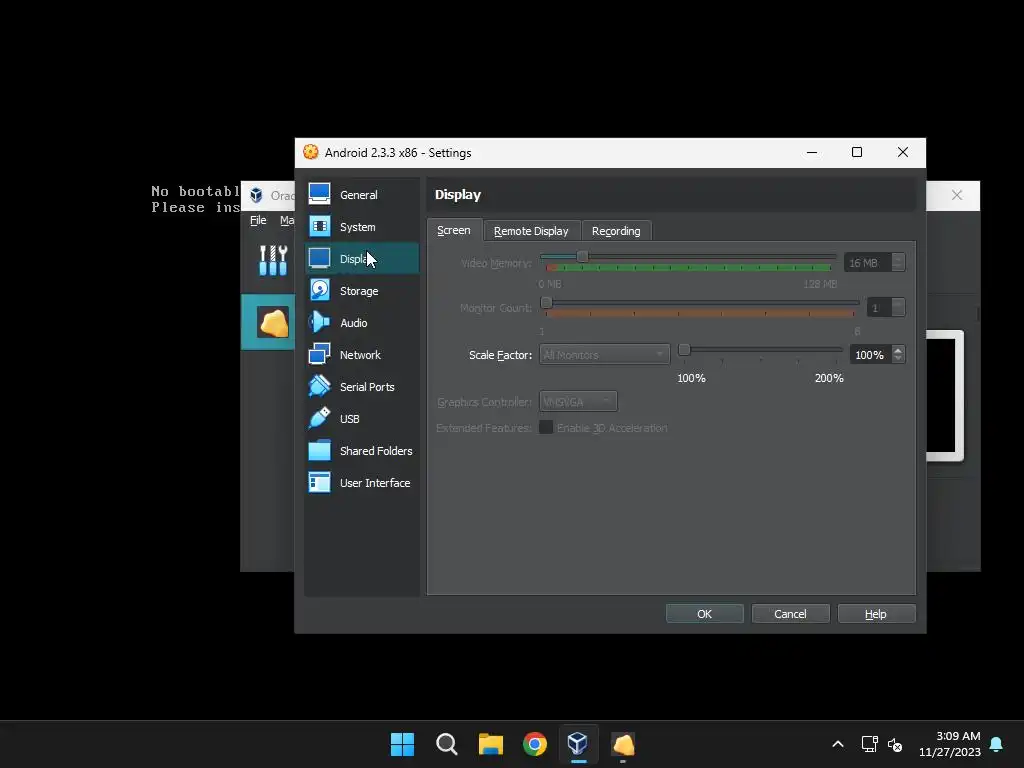Screen dimensions: 1024x768
Task: Open the Network settings category icon
Action: tap(319, 355)
